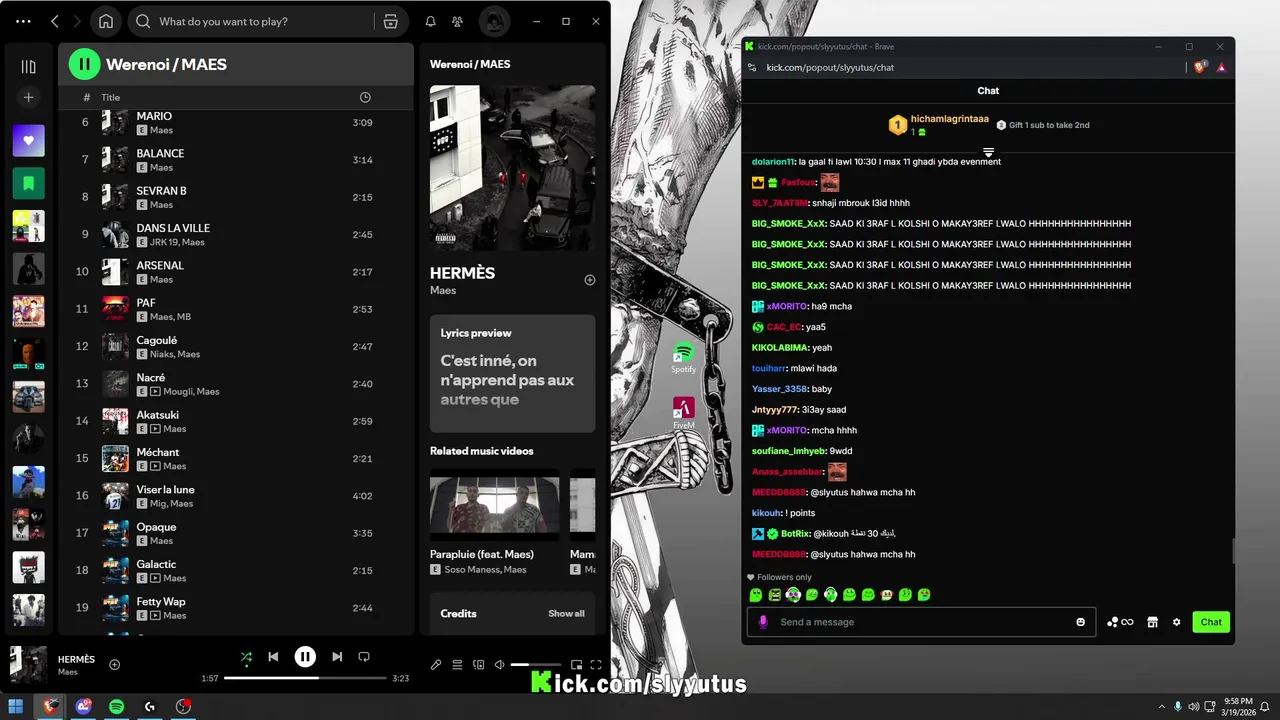
Task: Open the play queue
Action: pyautogui.click(x=457, y=665)
